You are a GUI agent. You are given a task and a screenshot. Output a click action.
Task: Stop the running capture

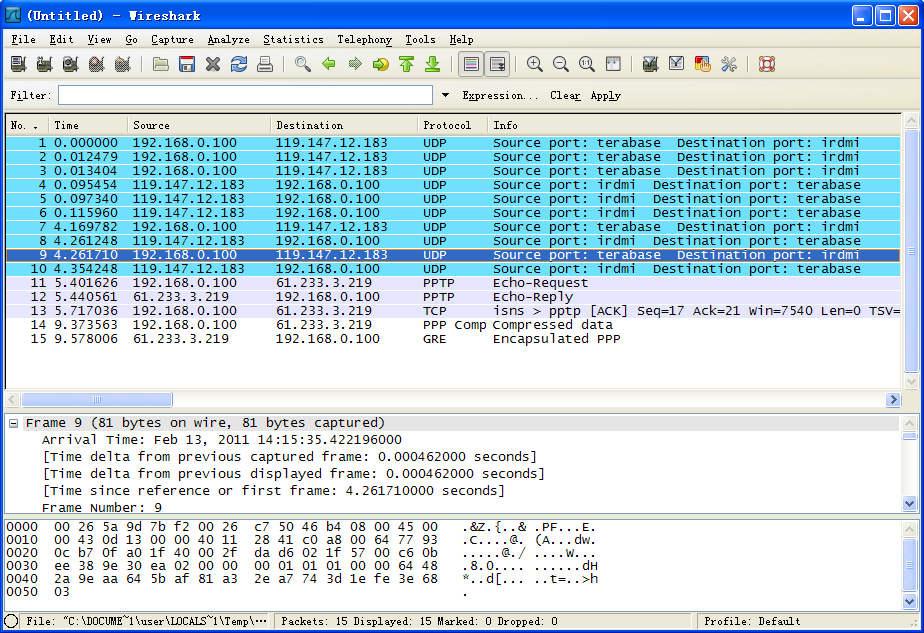pyautogui.click(x=96, y=64)
